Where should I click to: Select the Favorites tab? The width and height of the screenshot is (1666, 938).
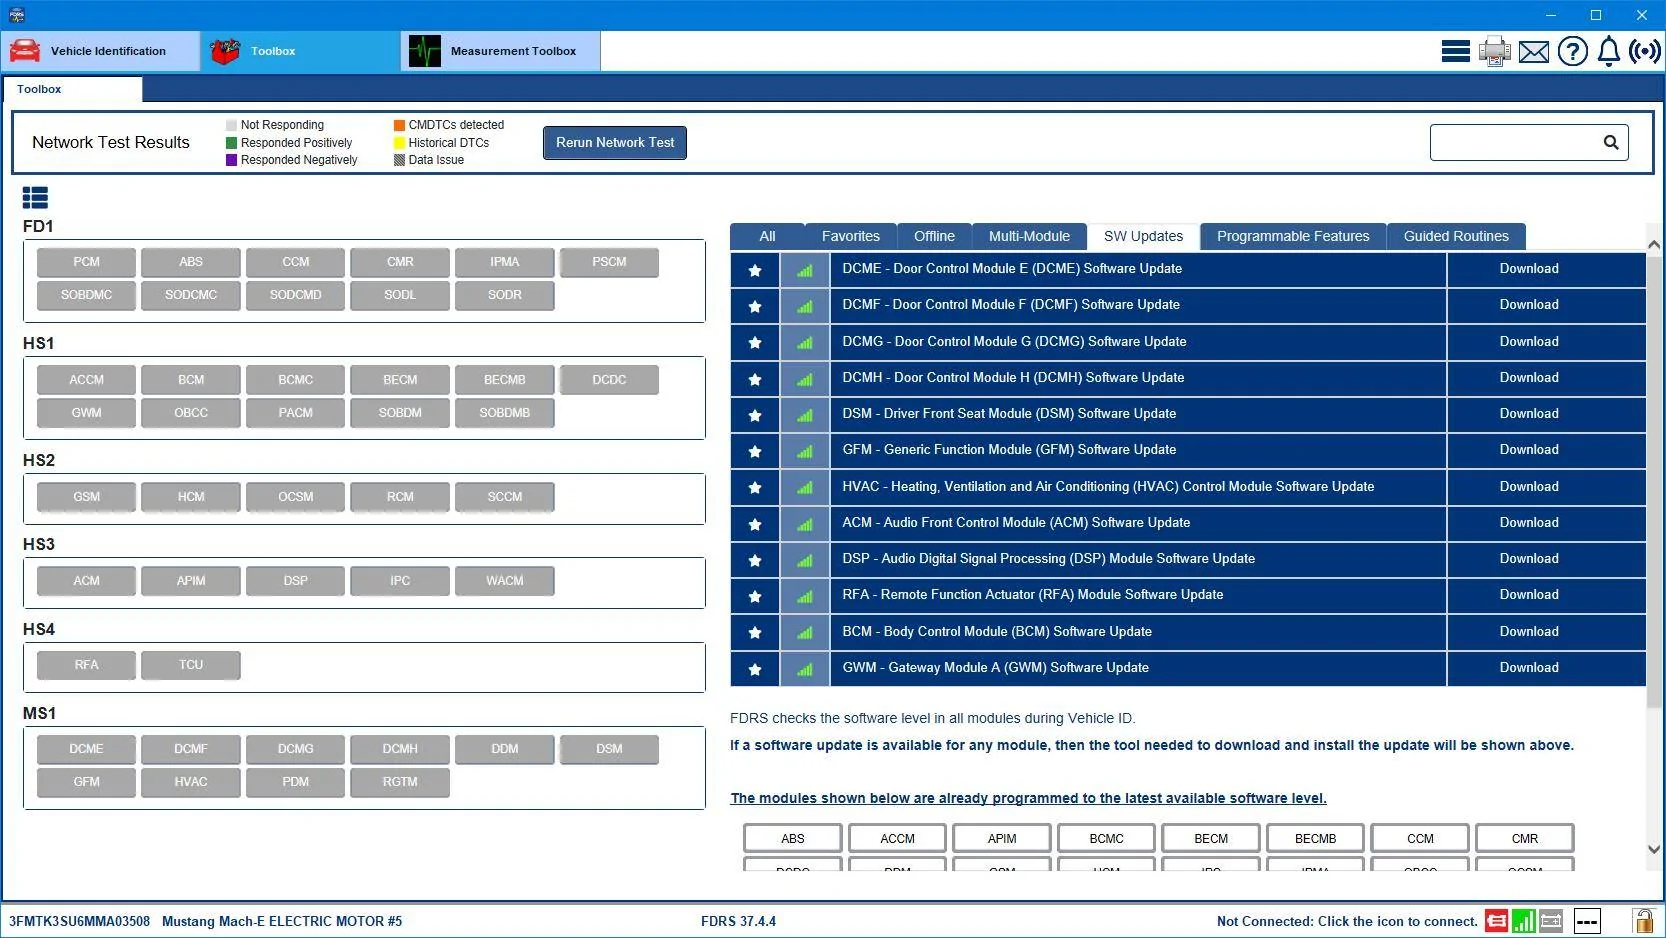click(x=851, y=237)
